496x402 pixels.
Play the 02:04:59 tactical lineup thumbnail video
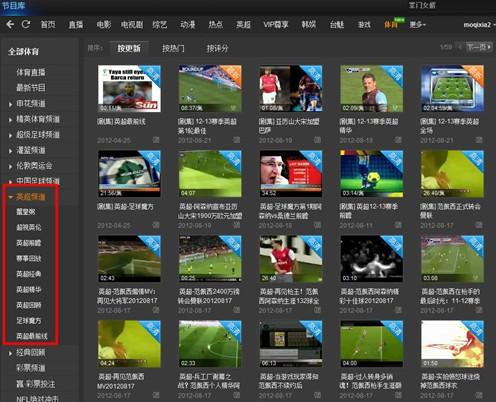452,88
